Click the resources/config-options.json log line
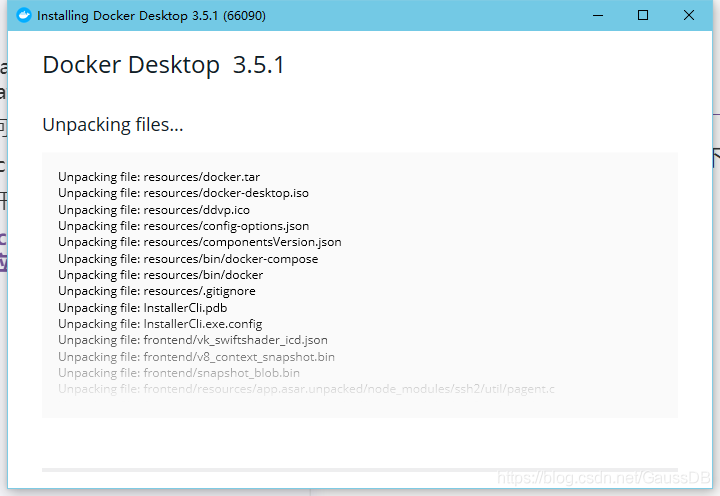Screen dimensions: 720x496 (x=184, y=226)
